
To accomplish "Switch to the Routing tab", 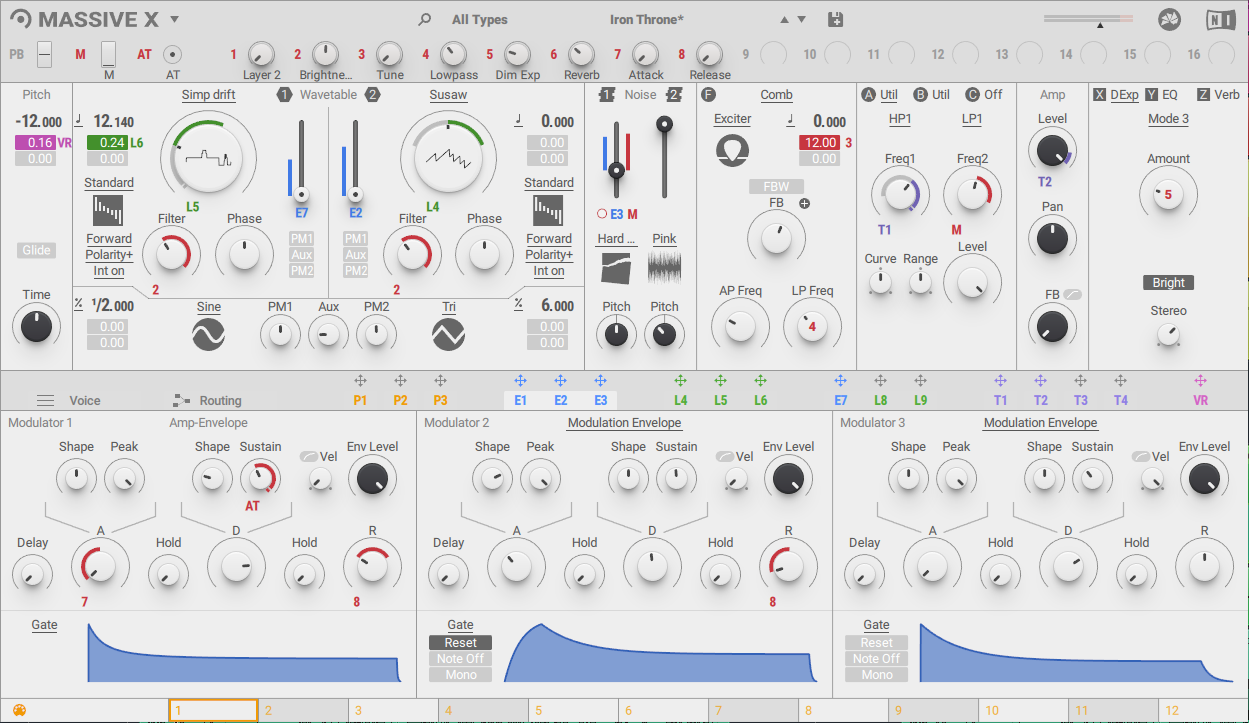I will click(222, 400).
